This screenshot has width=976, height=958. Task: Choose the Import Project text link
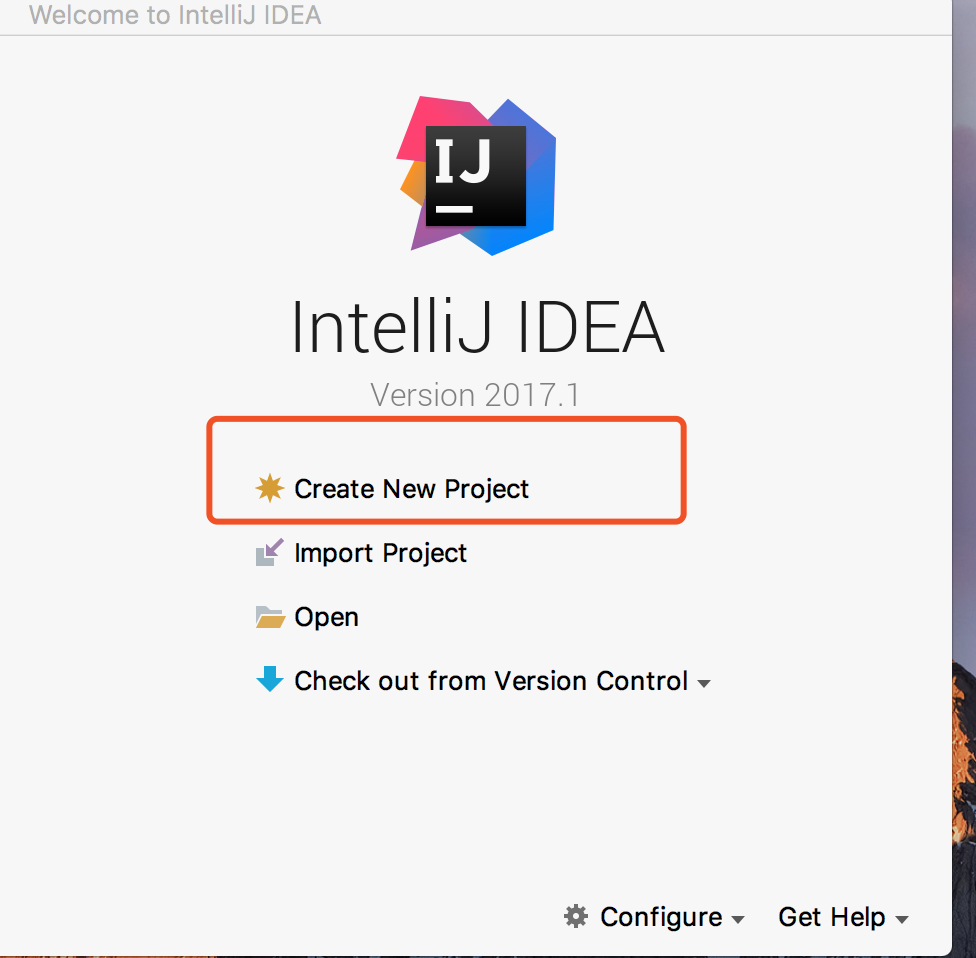380,553
